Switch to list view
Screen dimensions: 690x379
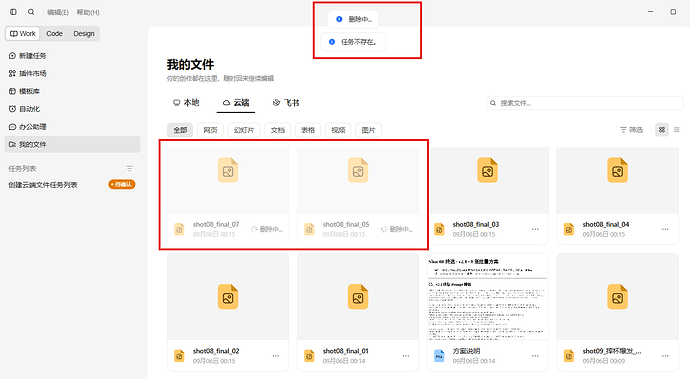677,129
